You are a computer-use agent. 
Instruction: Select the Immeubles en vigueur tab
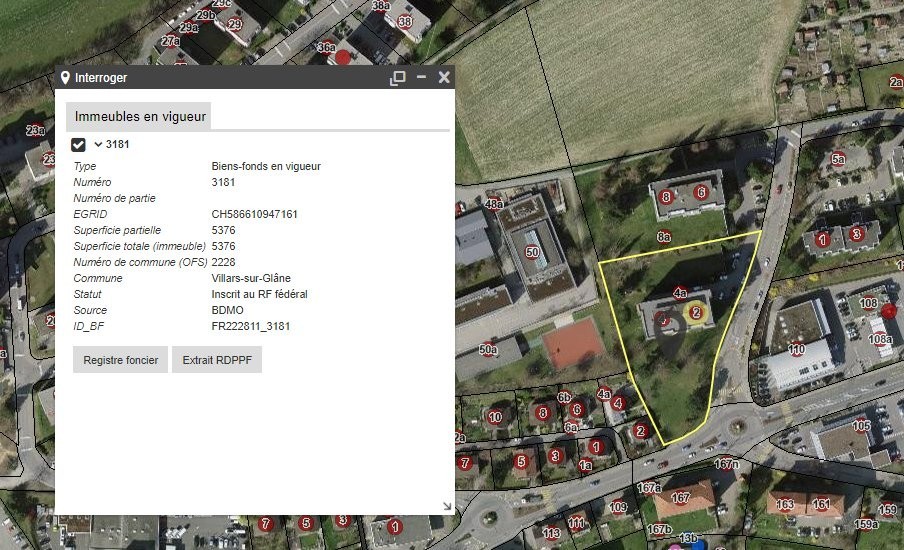(x=140, y=117)
